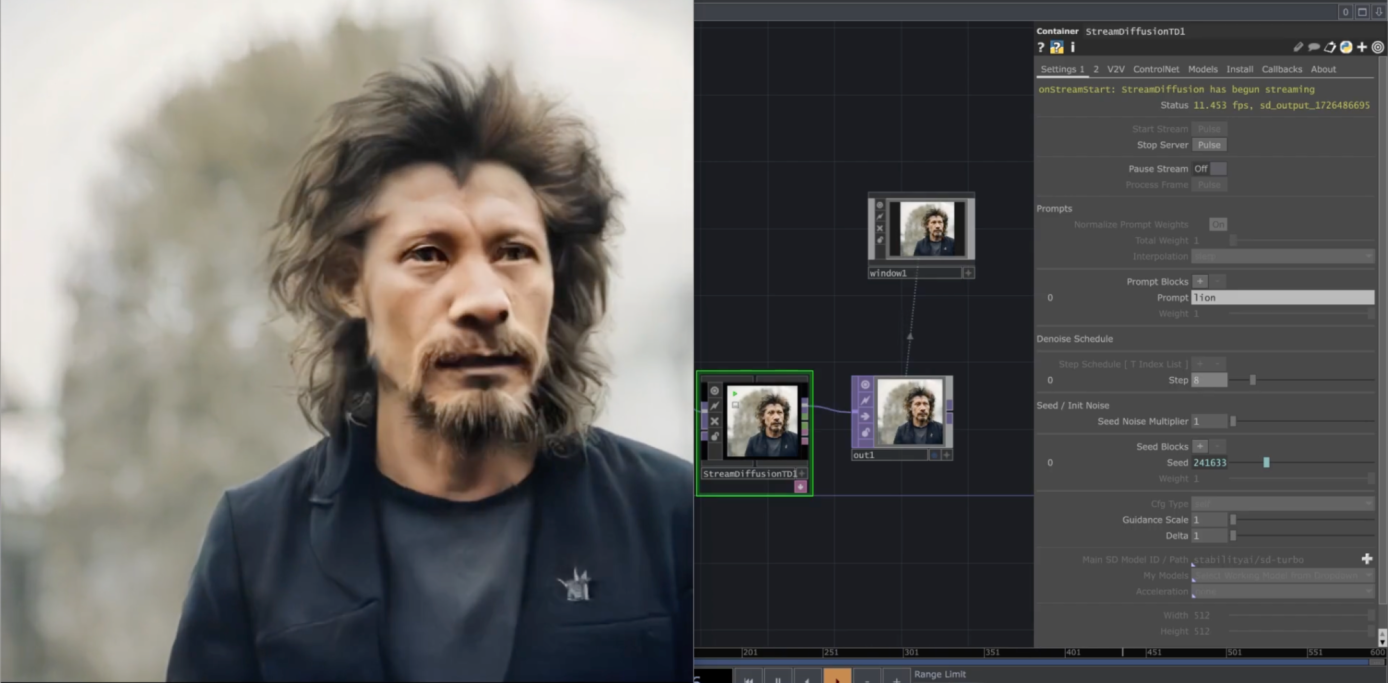Image resolution: width=1388 pixels, height=683 pixels.
Task: Click the Guidance Scale value field
Action: 1209,520
